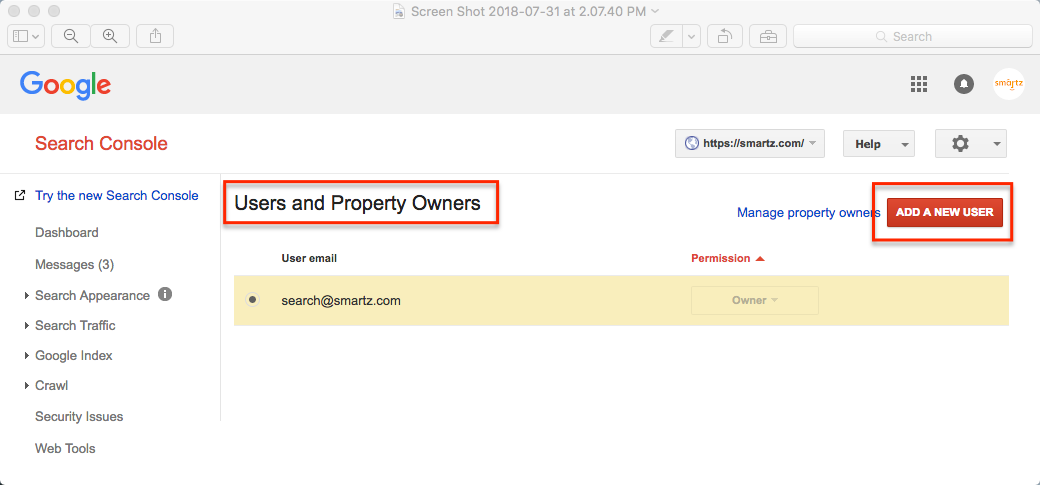Open the Preview markup toolbox icon
This screenshot has height=485, width=1040.
[x=768, y=36]
